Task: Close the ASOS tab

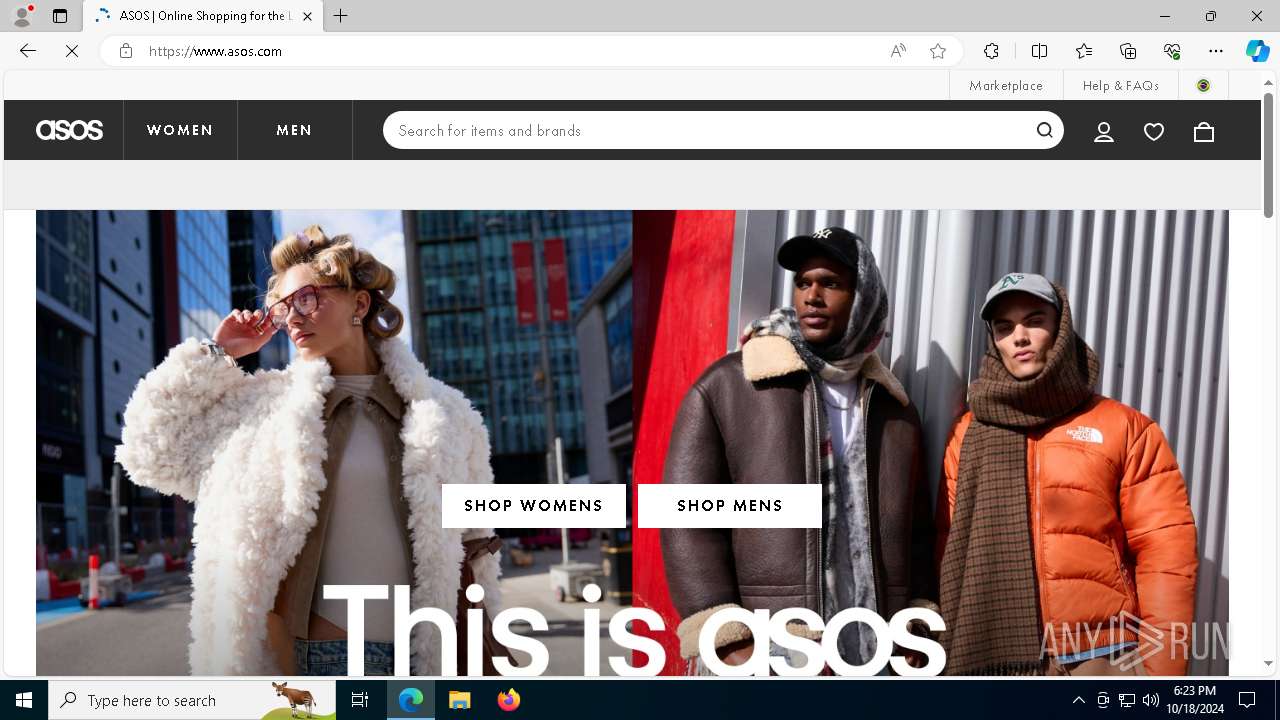Action: point(307,16)
